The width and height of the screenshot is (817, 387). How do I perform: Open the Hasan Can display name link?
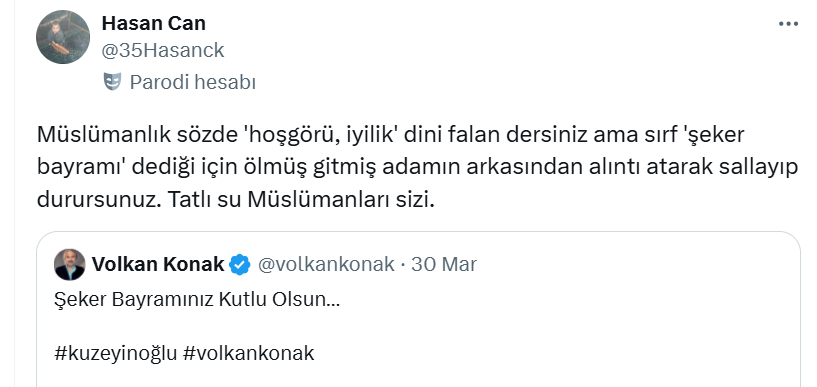point(154,23)
